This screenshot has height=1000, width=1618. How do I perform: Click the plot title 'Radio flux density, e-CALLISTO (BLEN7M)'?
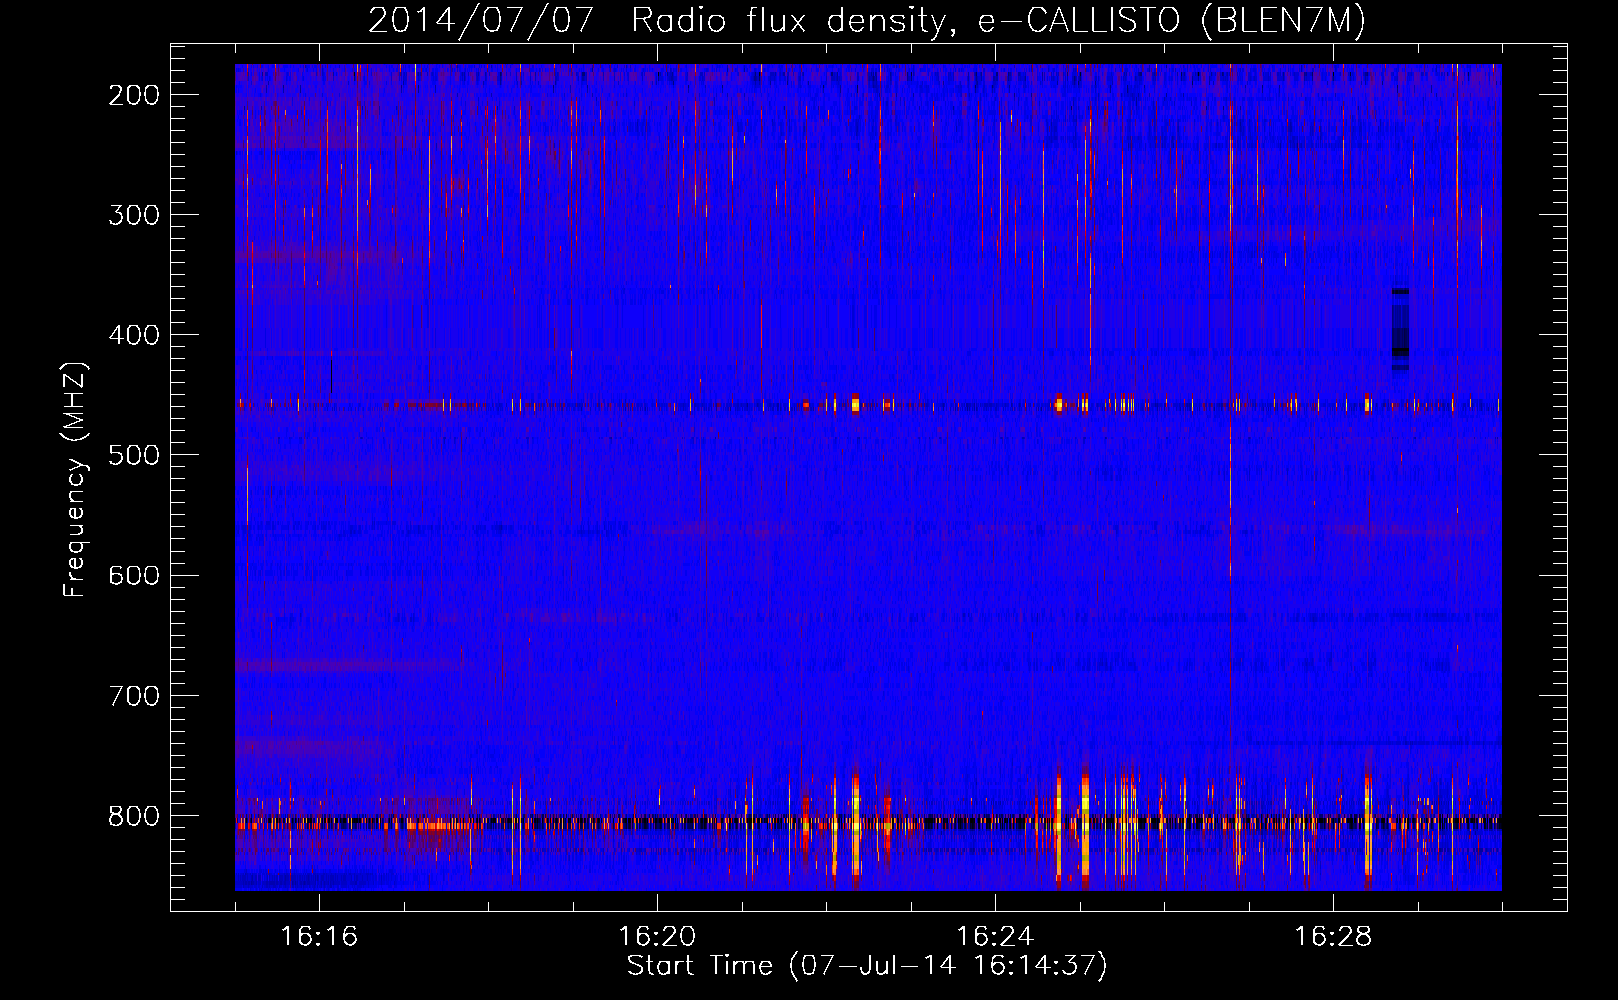click(x=997, y=21)
